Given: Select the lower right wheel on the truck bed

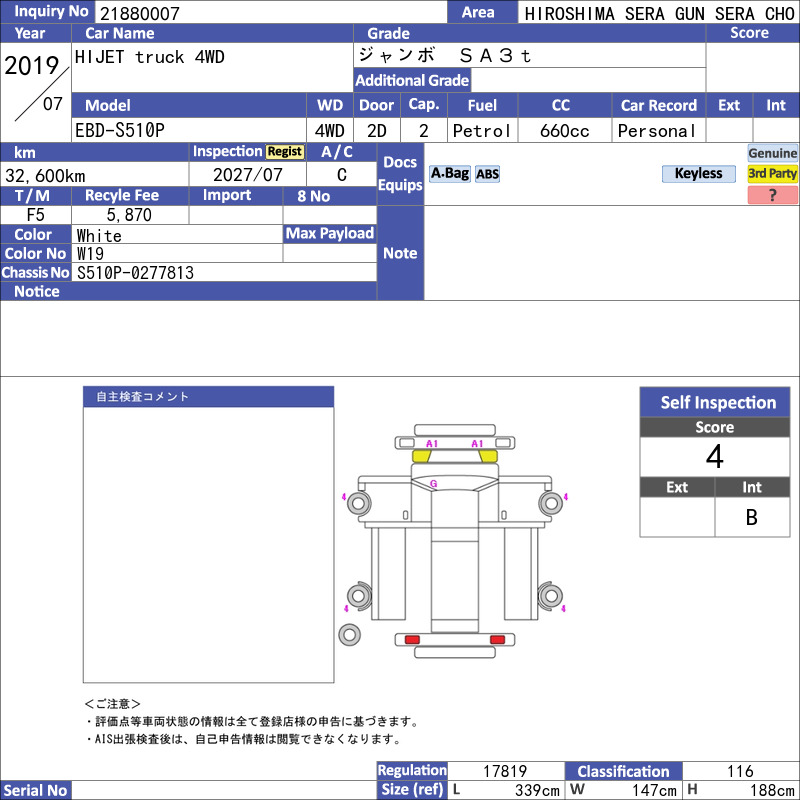Looking at the screenshot, I should pos(551,595).
